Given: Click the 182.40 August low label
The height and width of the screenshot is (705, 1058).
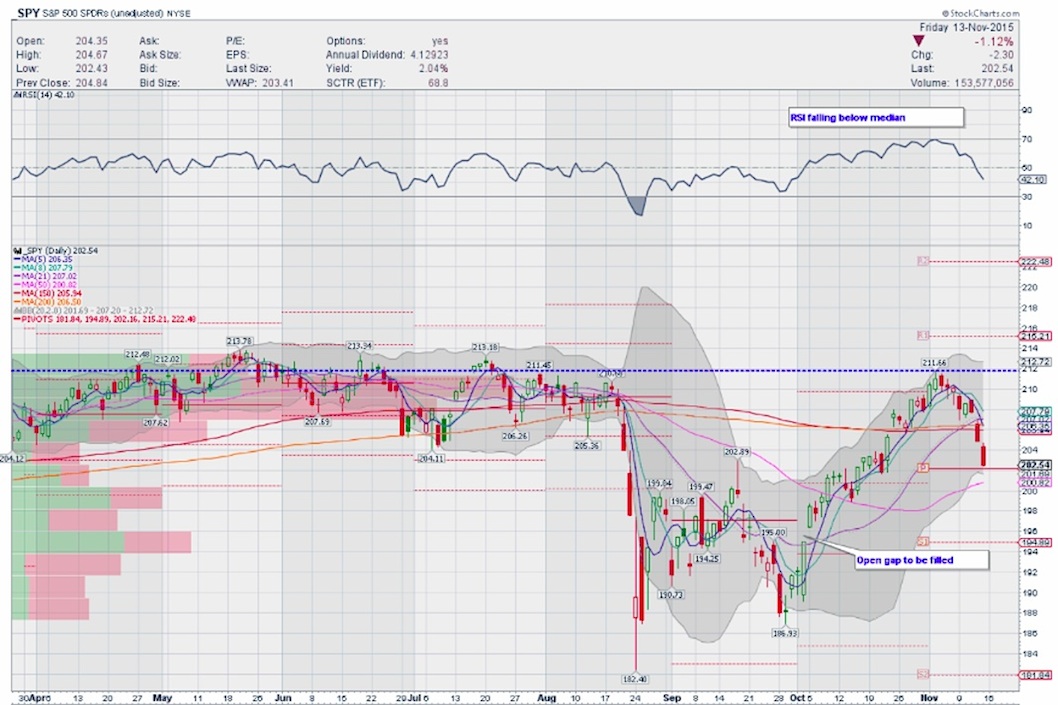Looking at the screenshot, I should [x=635, y=679].
